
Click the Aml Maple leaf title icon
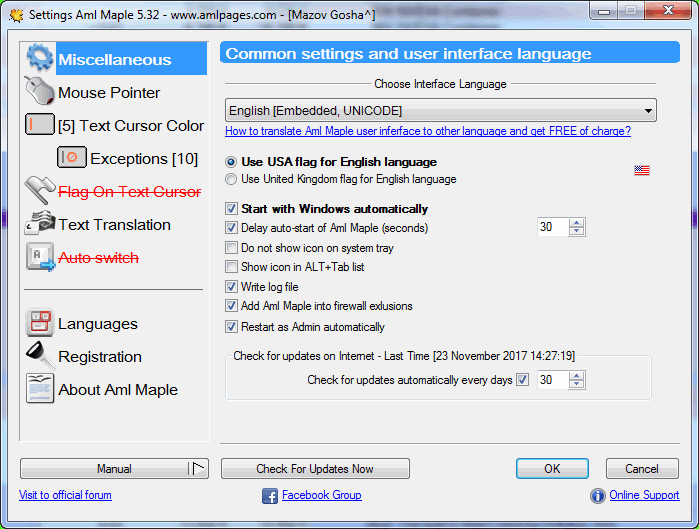click(x=16, y=15)
